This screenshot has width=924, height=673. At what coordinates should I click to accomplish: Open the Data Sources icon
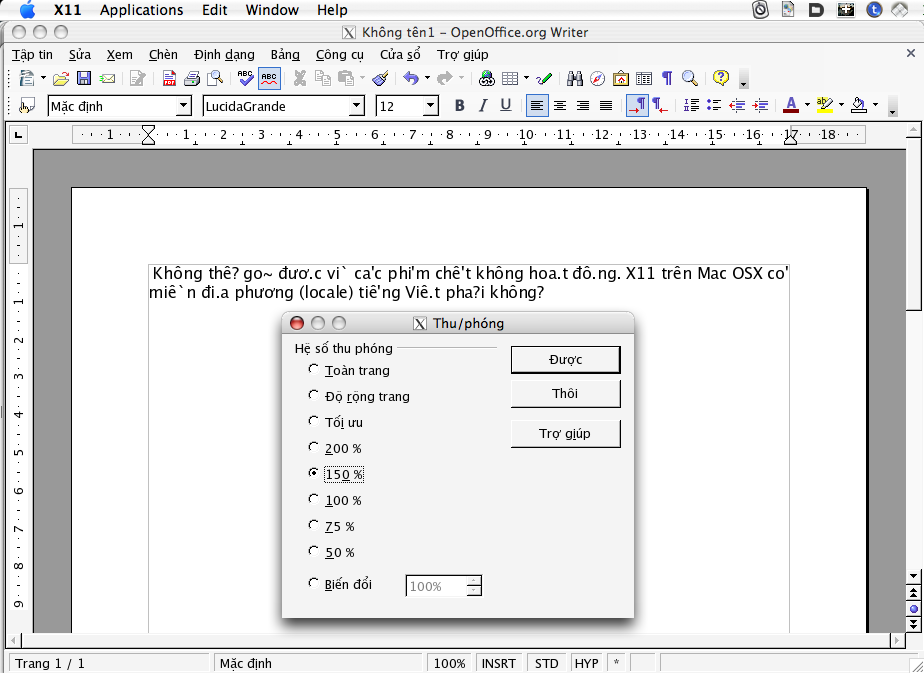[644, 78]
